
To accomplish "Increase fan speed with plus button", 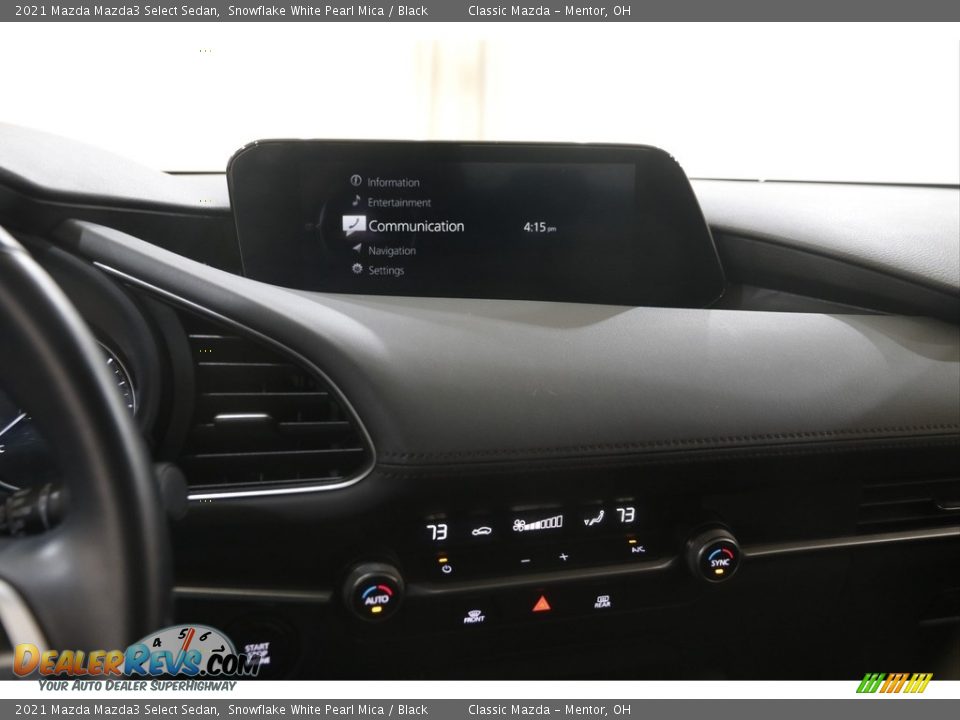I will point(563,557).
